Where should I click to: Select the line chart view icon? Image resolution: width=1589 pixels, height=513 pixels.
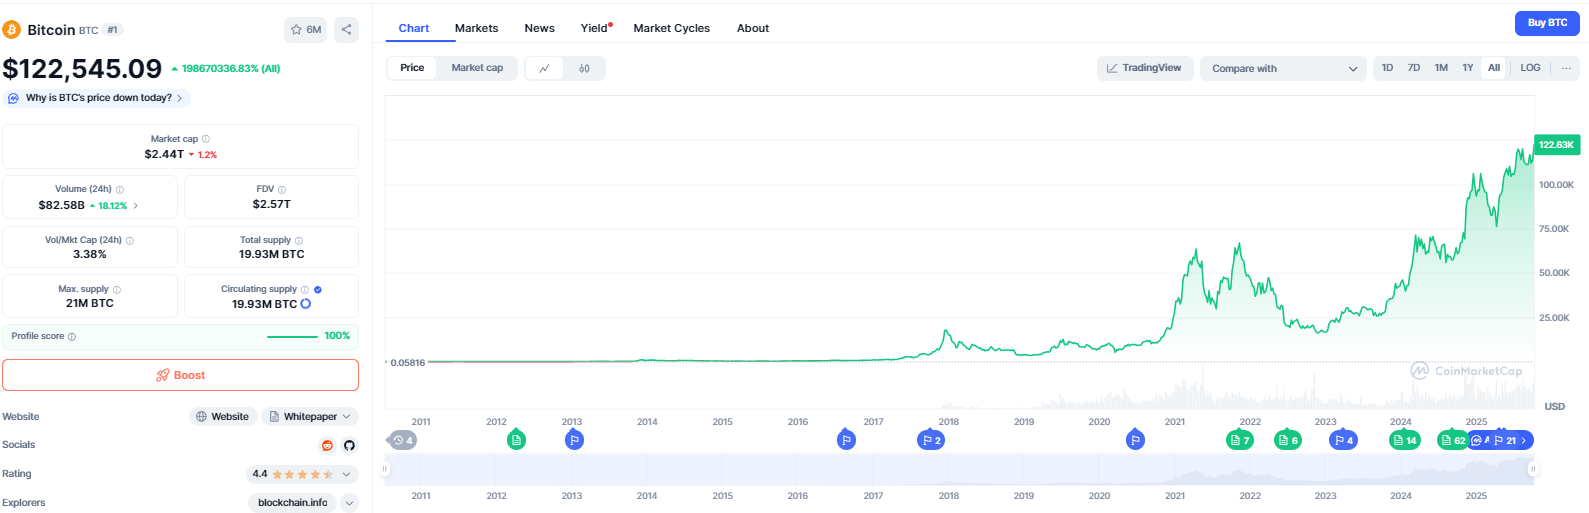click(544, 68)
